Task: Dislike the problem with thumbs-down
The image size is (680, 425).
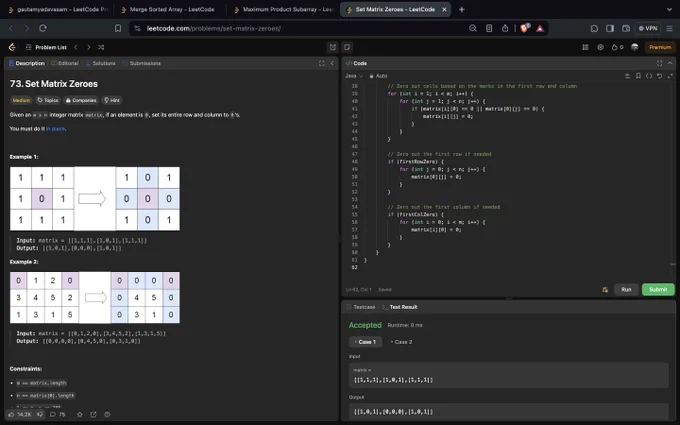Action: [39, 415]
